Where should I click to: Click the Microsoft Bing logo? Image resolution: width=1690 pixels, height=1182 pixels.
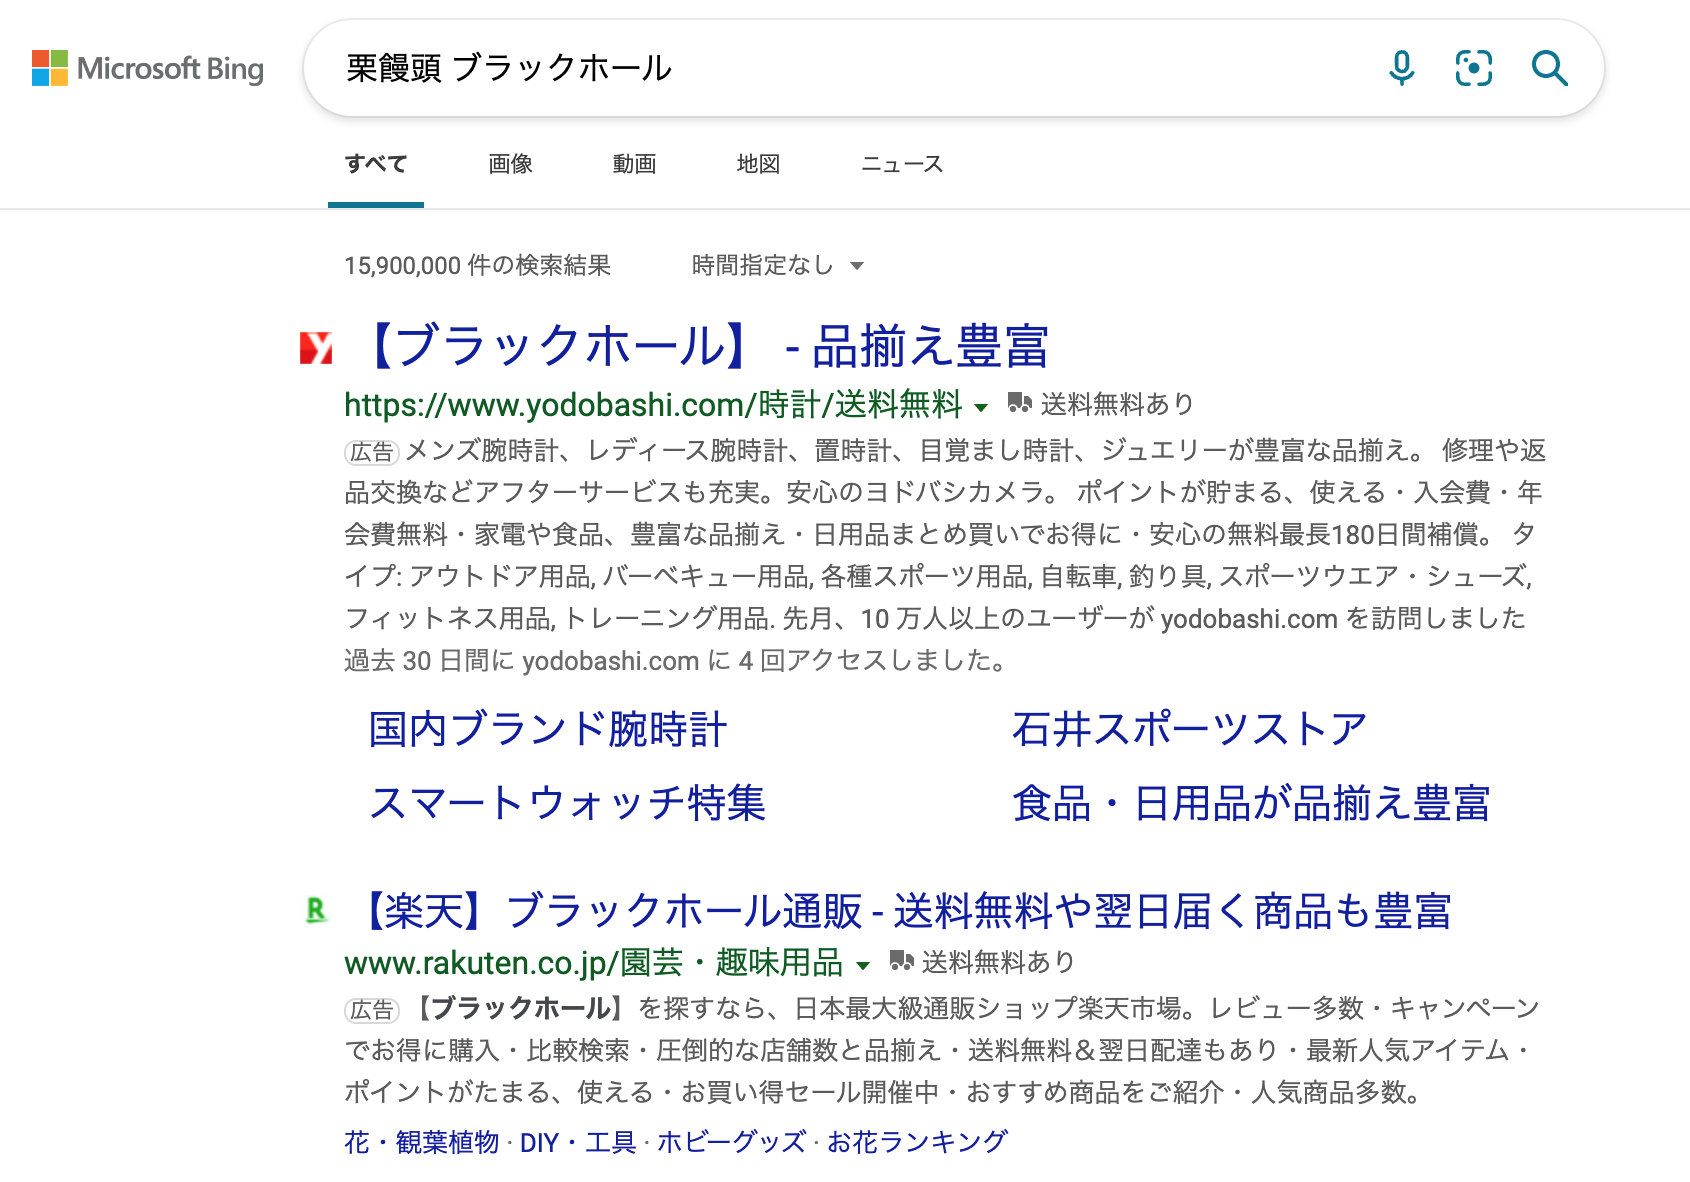click(148, 68)
